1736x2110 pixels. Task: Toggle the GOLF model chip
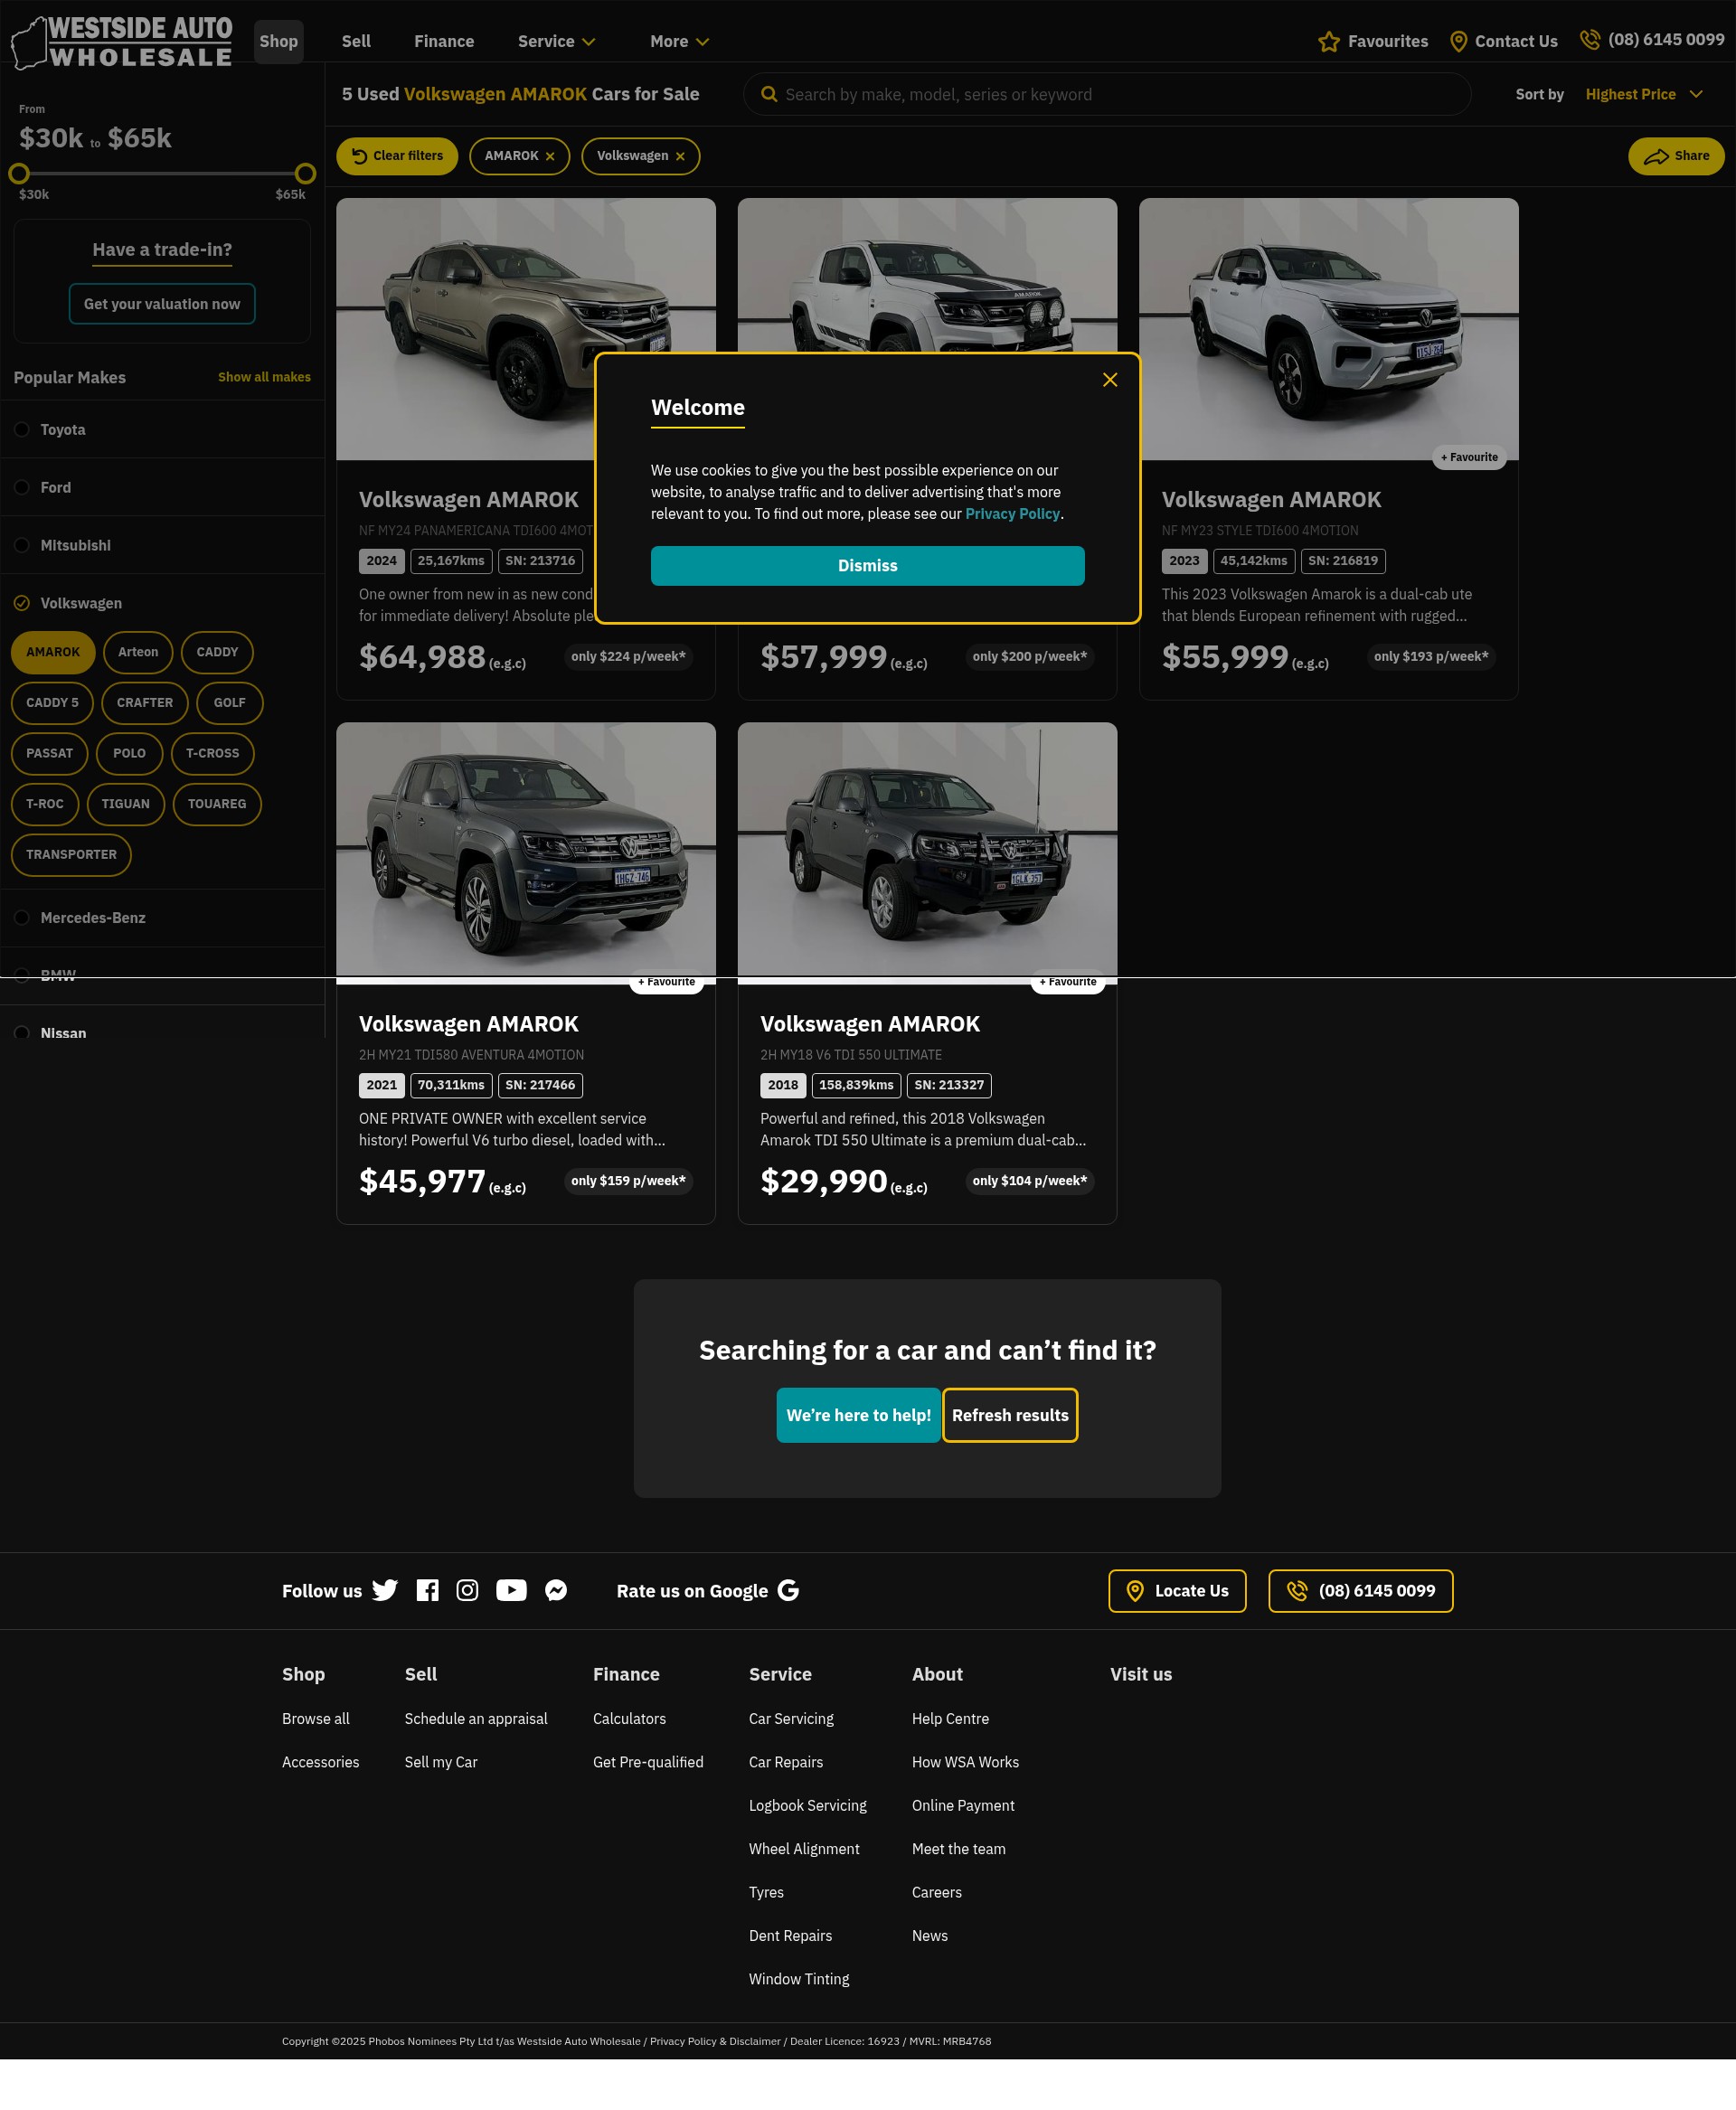(230, 703)
